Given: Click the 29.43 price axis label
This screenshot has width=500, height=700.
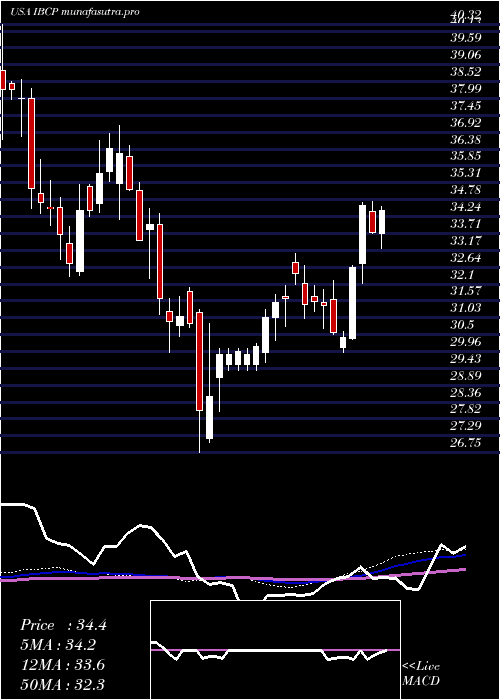Looking at the screenshot, I should [x=466, y=359].
